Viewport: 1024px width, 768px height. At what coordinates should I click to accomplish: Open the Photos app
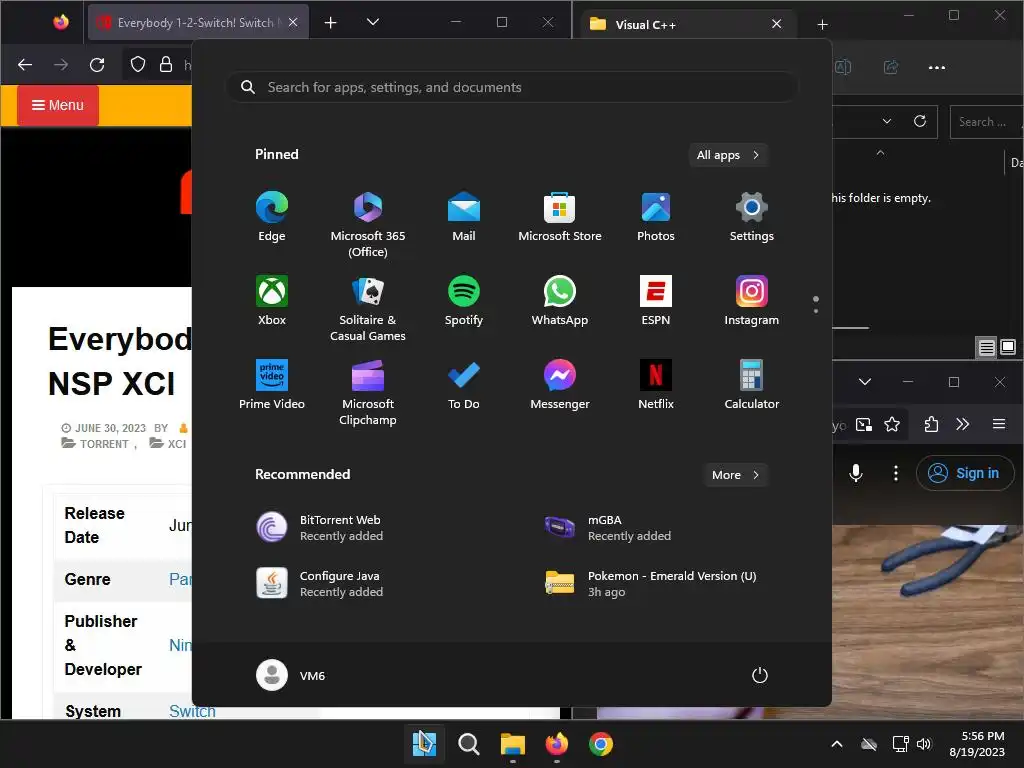[x=656, y=217]
